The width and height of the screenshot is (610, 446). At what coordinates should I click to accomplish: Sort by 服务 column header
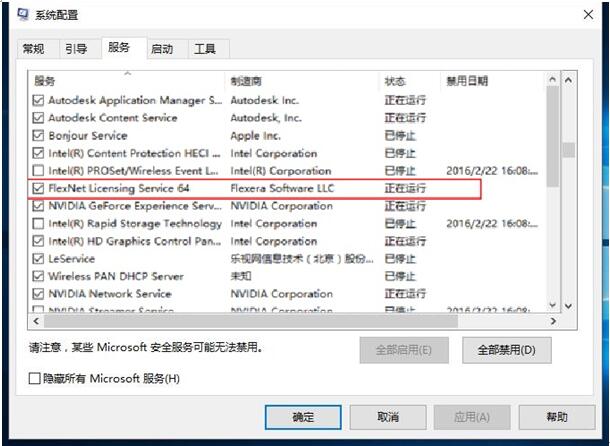[x=126, y=81]
